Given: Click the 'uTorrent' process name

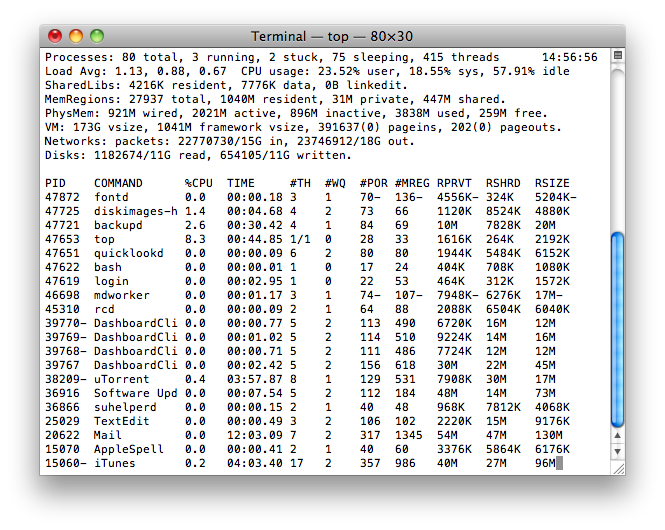Looking at the screenshot, I should 122,379.
